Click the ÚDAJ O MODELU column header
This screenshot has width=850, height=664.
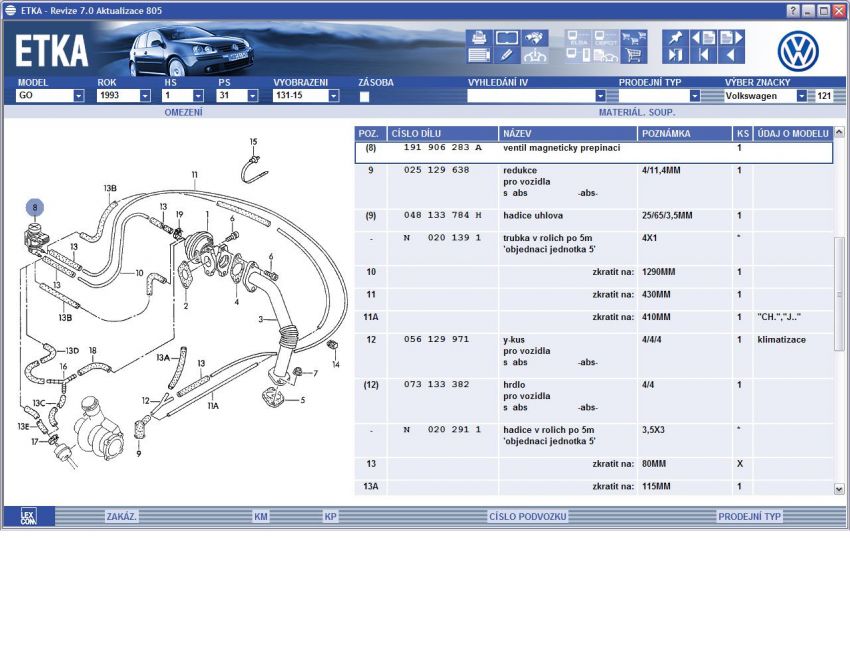click(x=793, y=133)
